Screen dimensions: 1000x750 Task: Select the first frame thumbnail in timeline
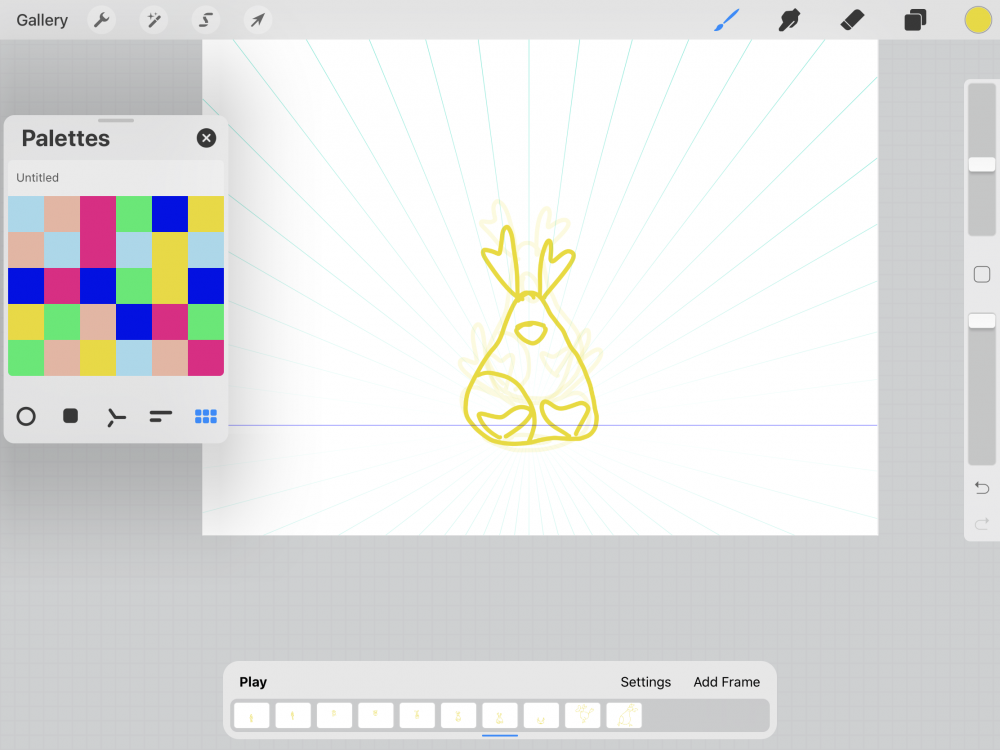pyautogui.click(x=251, y=716)
